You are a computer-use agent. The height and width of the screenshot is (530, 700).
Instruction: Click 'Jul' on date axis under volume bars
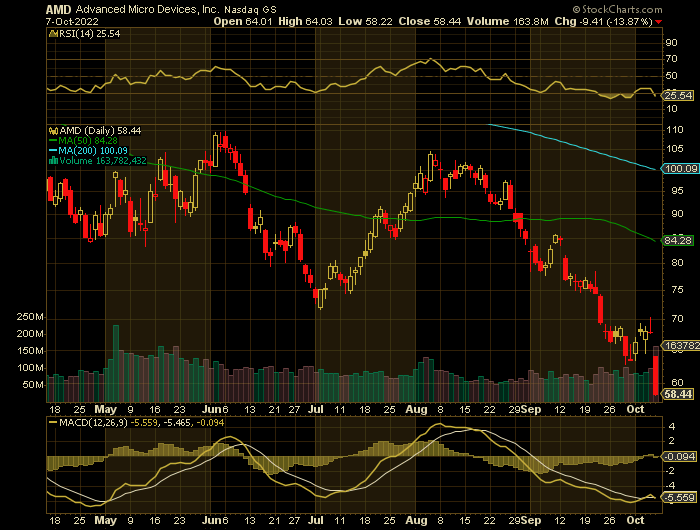pyautogui.click(x=316, y=409)
